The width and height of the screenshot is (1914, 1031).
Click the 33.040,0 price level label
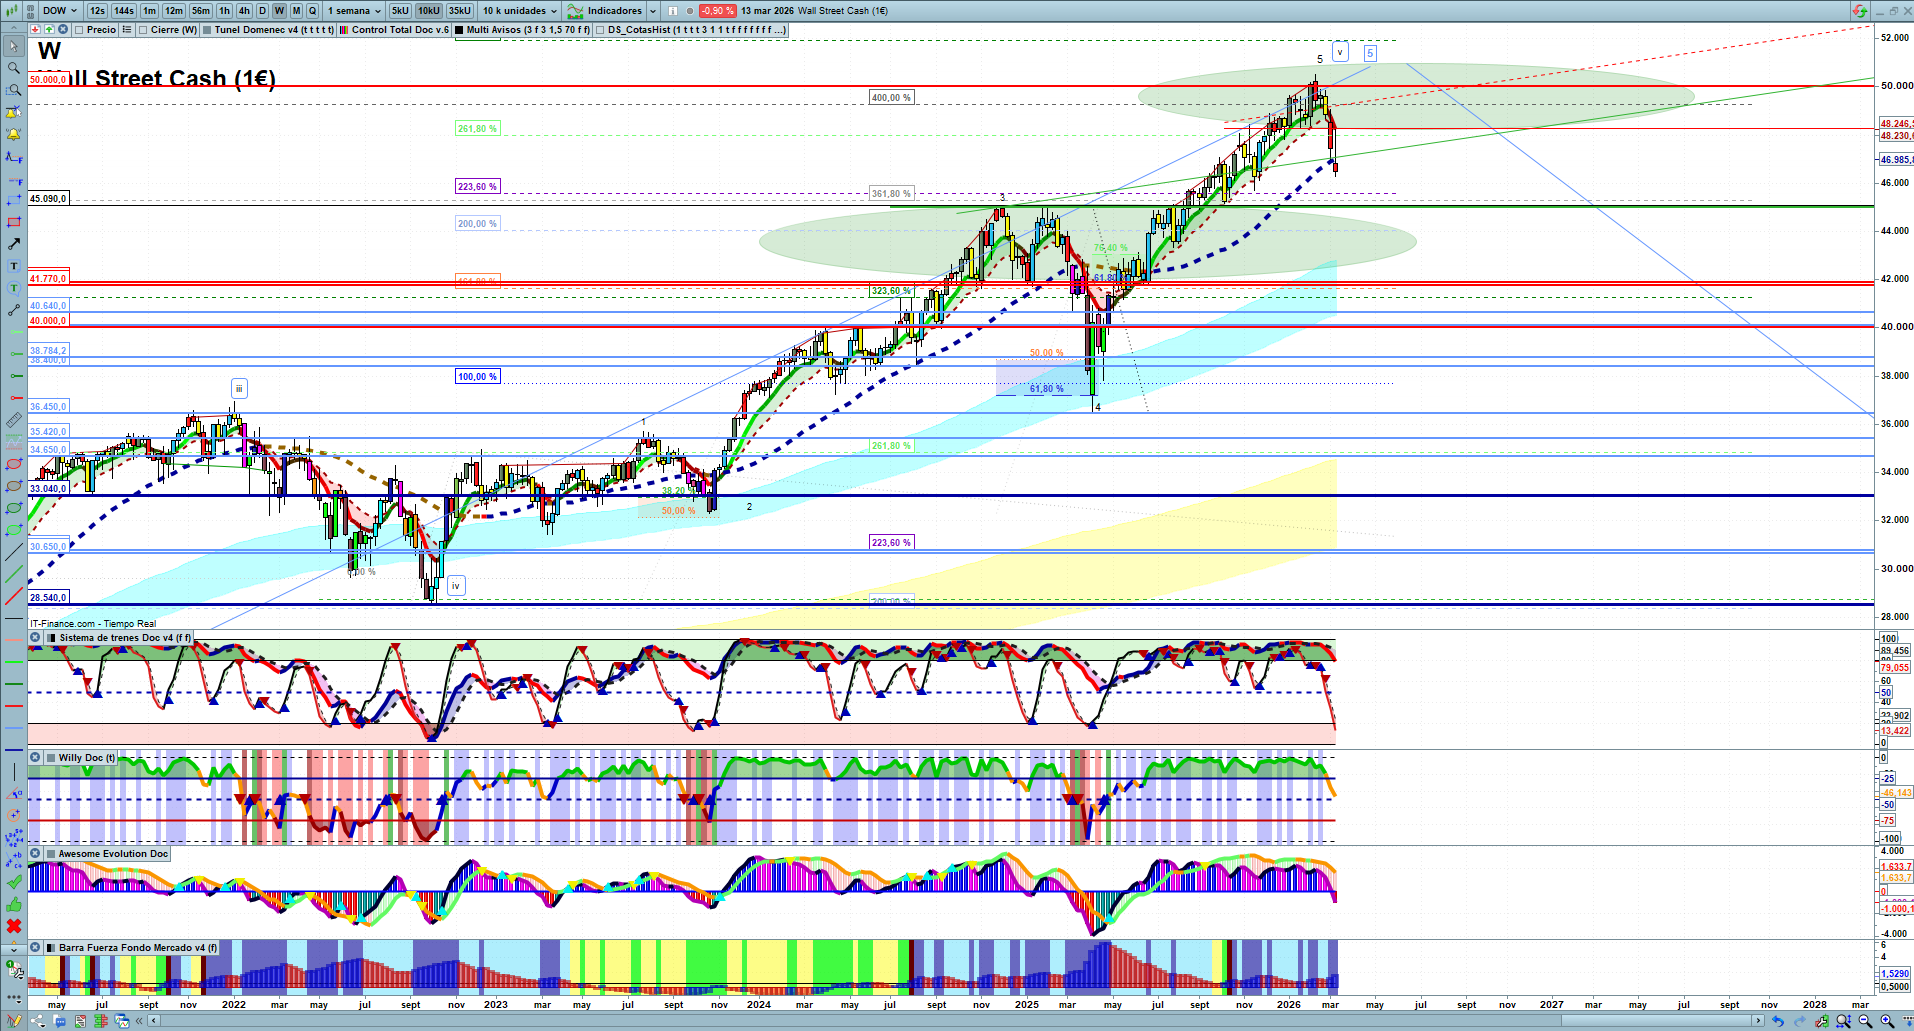click(48, 489)
